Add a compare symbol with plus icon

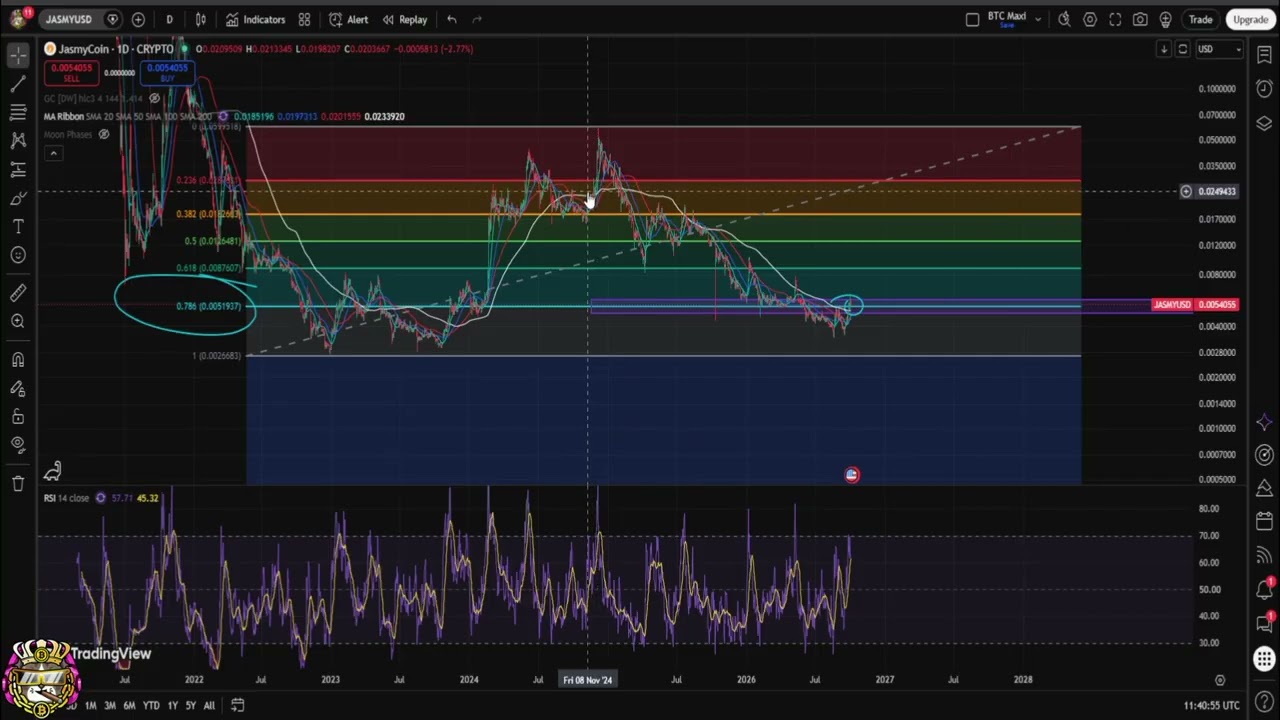[138, 19]
